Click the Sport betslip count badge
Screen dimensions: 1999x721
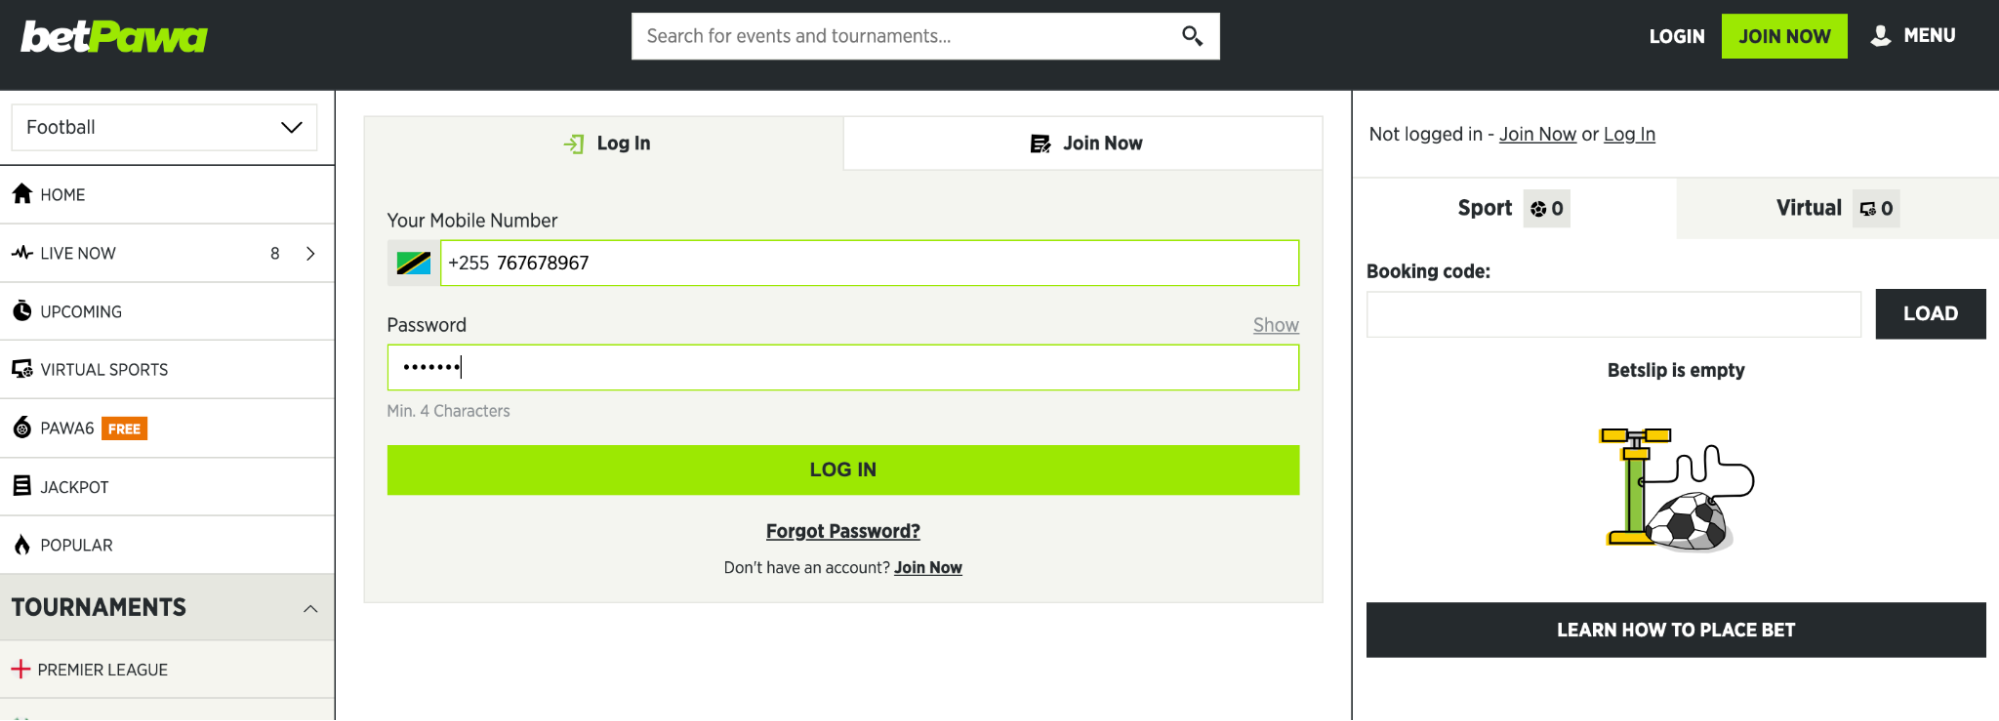click(1547, 208)
